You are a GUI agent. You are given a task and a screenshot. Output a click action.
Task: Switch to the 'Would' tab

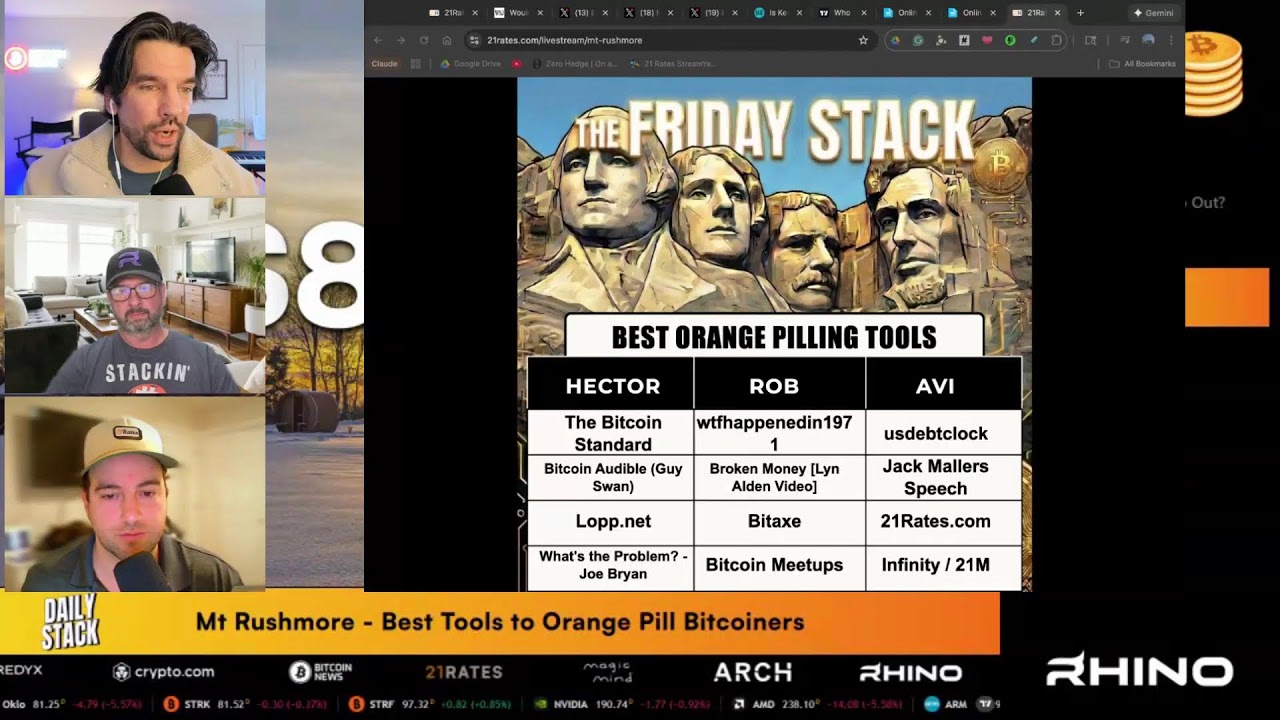pos(512,13)
